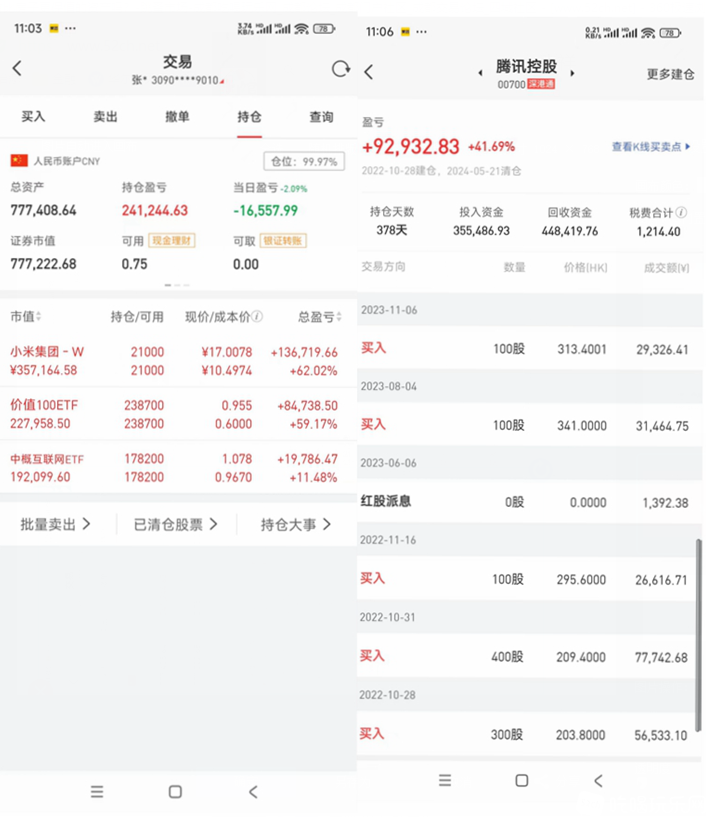Tap 证券市值 value 777,222.68

click(43, 264)
